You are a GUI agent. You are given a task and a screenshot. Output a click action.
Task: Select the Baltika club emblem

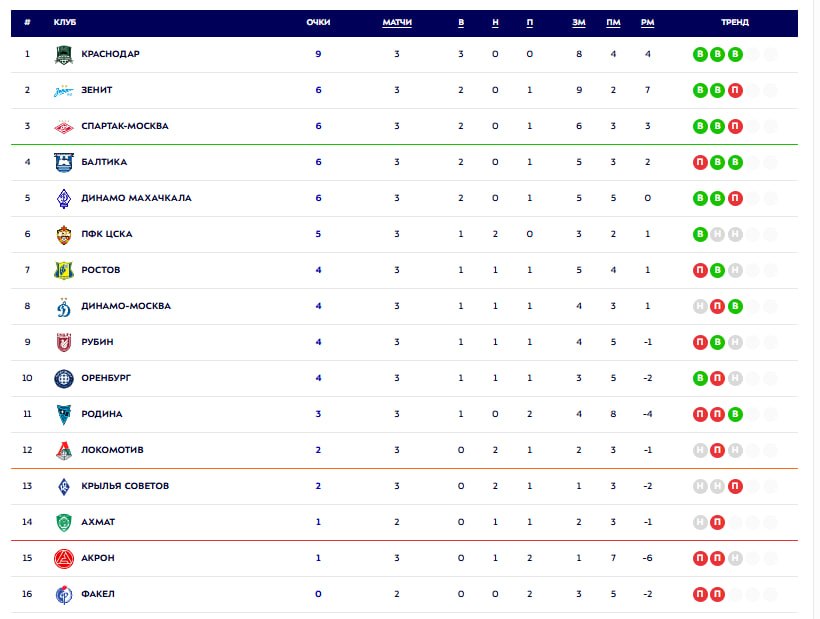(64, 163)
